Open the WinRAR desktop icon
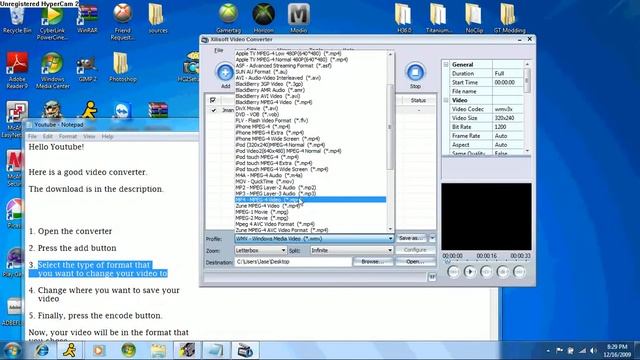 pos(87,19)
